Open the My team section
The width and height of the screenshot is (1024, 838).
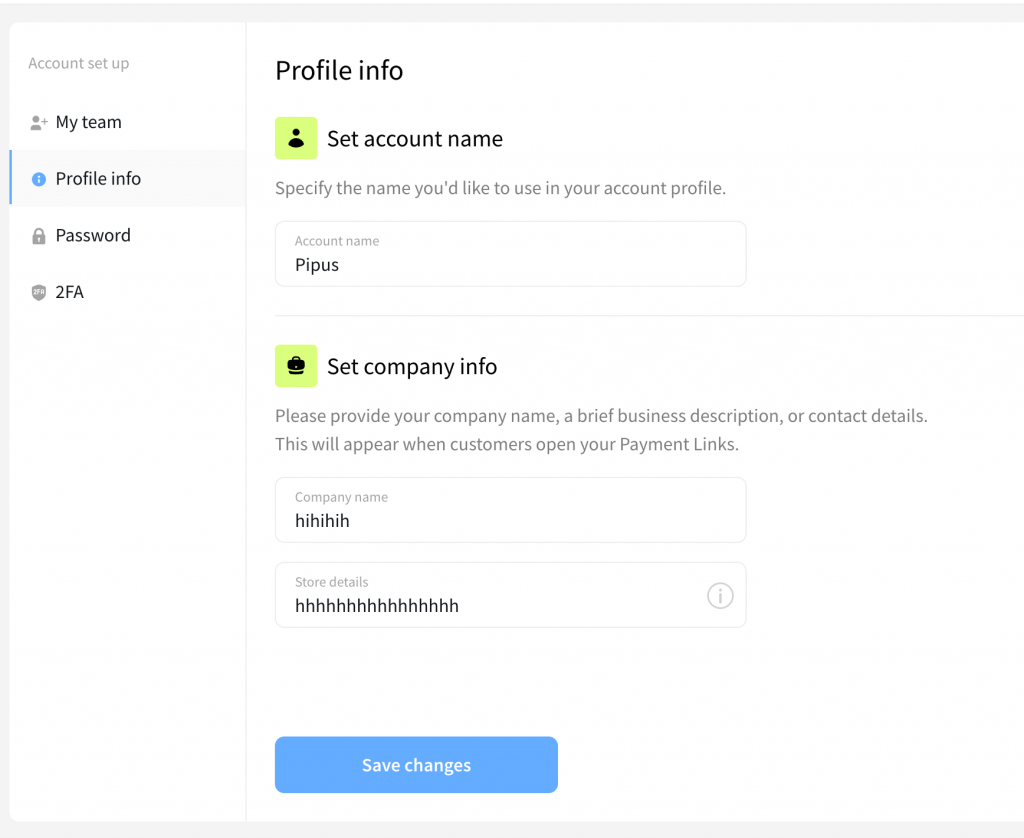tap(88, 122)
